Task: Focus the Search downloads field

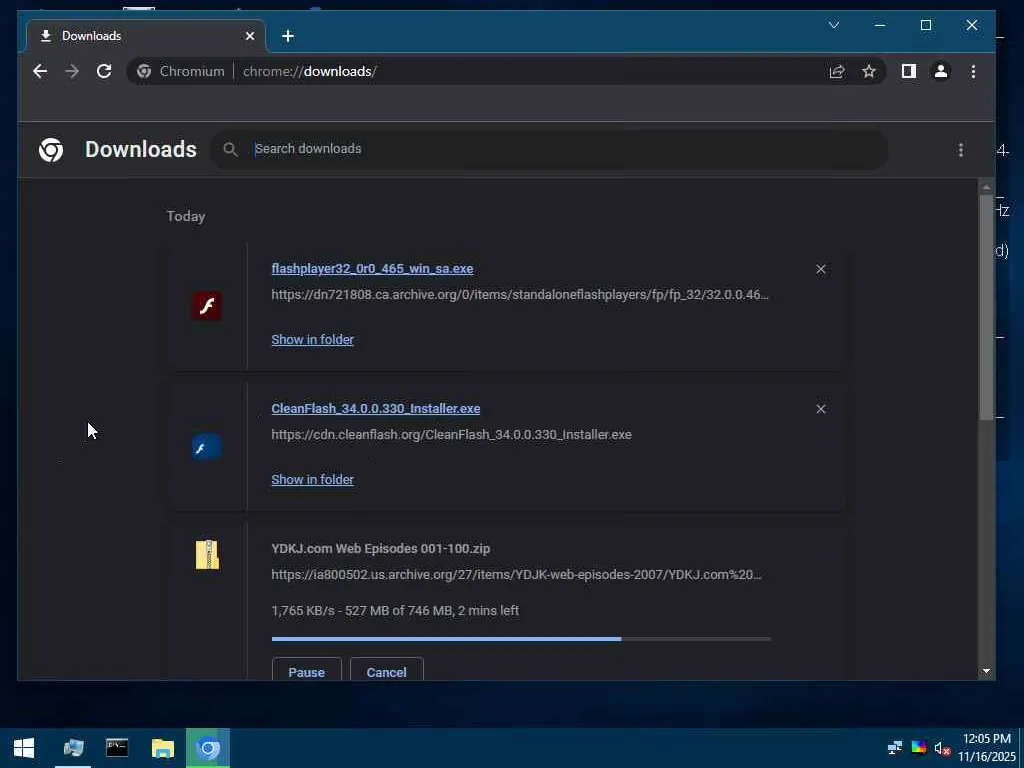Action: point(549,150)
